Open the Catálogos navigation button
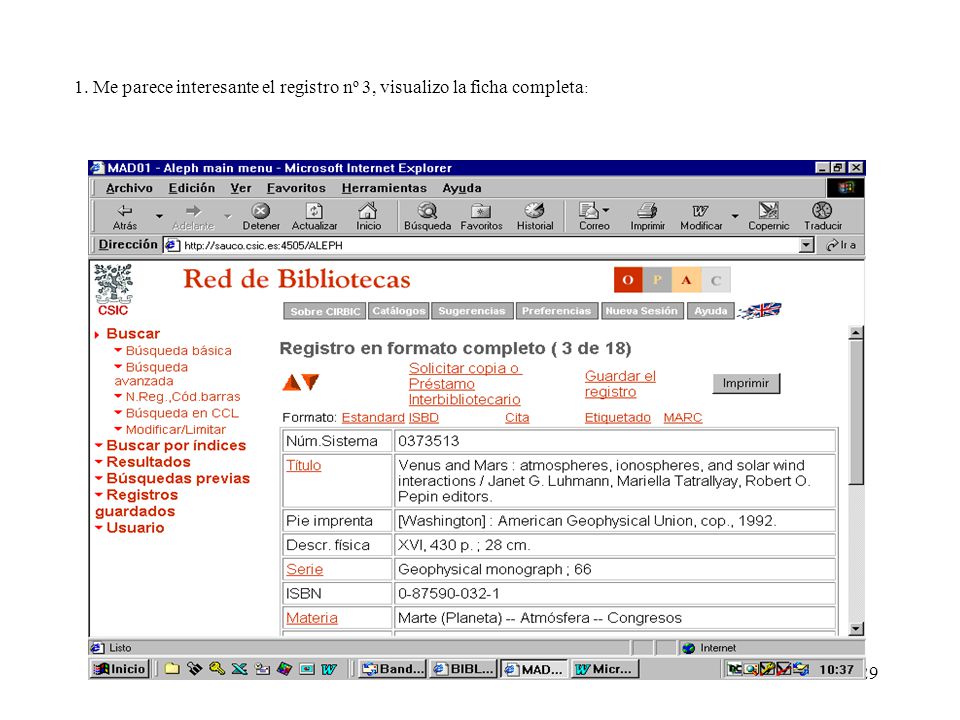The width and height of the screenshot is (960, 720). click(x=399, y=311)
